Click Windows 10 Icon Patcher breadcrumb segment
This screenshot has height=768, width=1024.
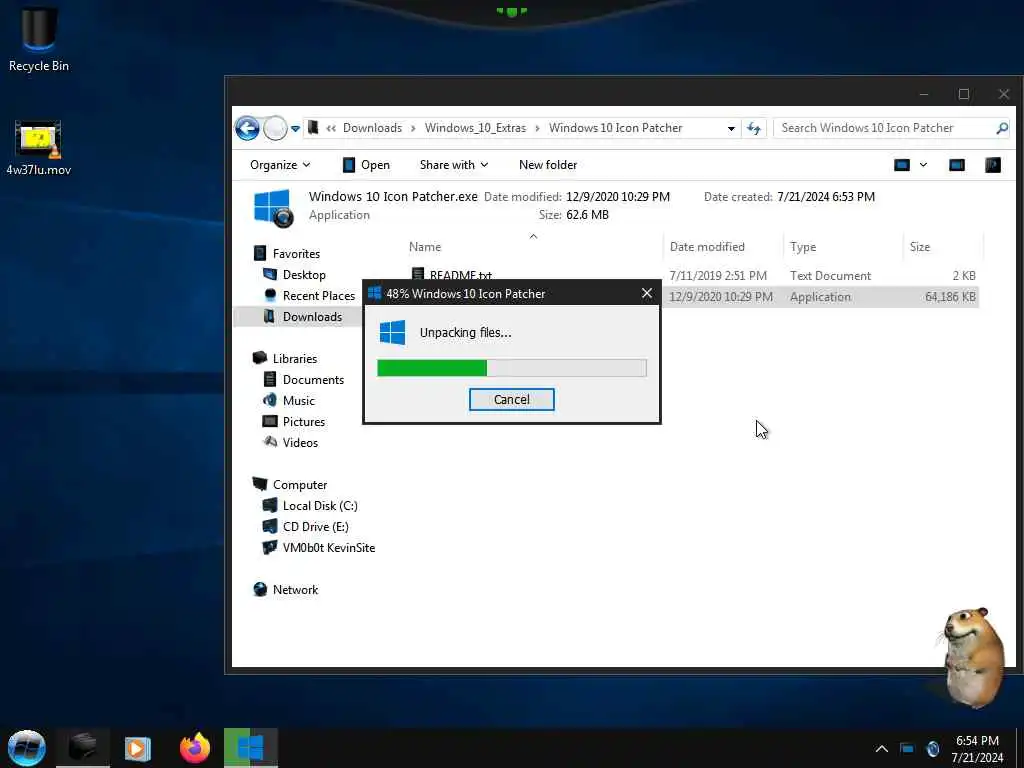[x=615, y=128]
